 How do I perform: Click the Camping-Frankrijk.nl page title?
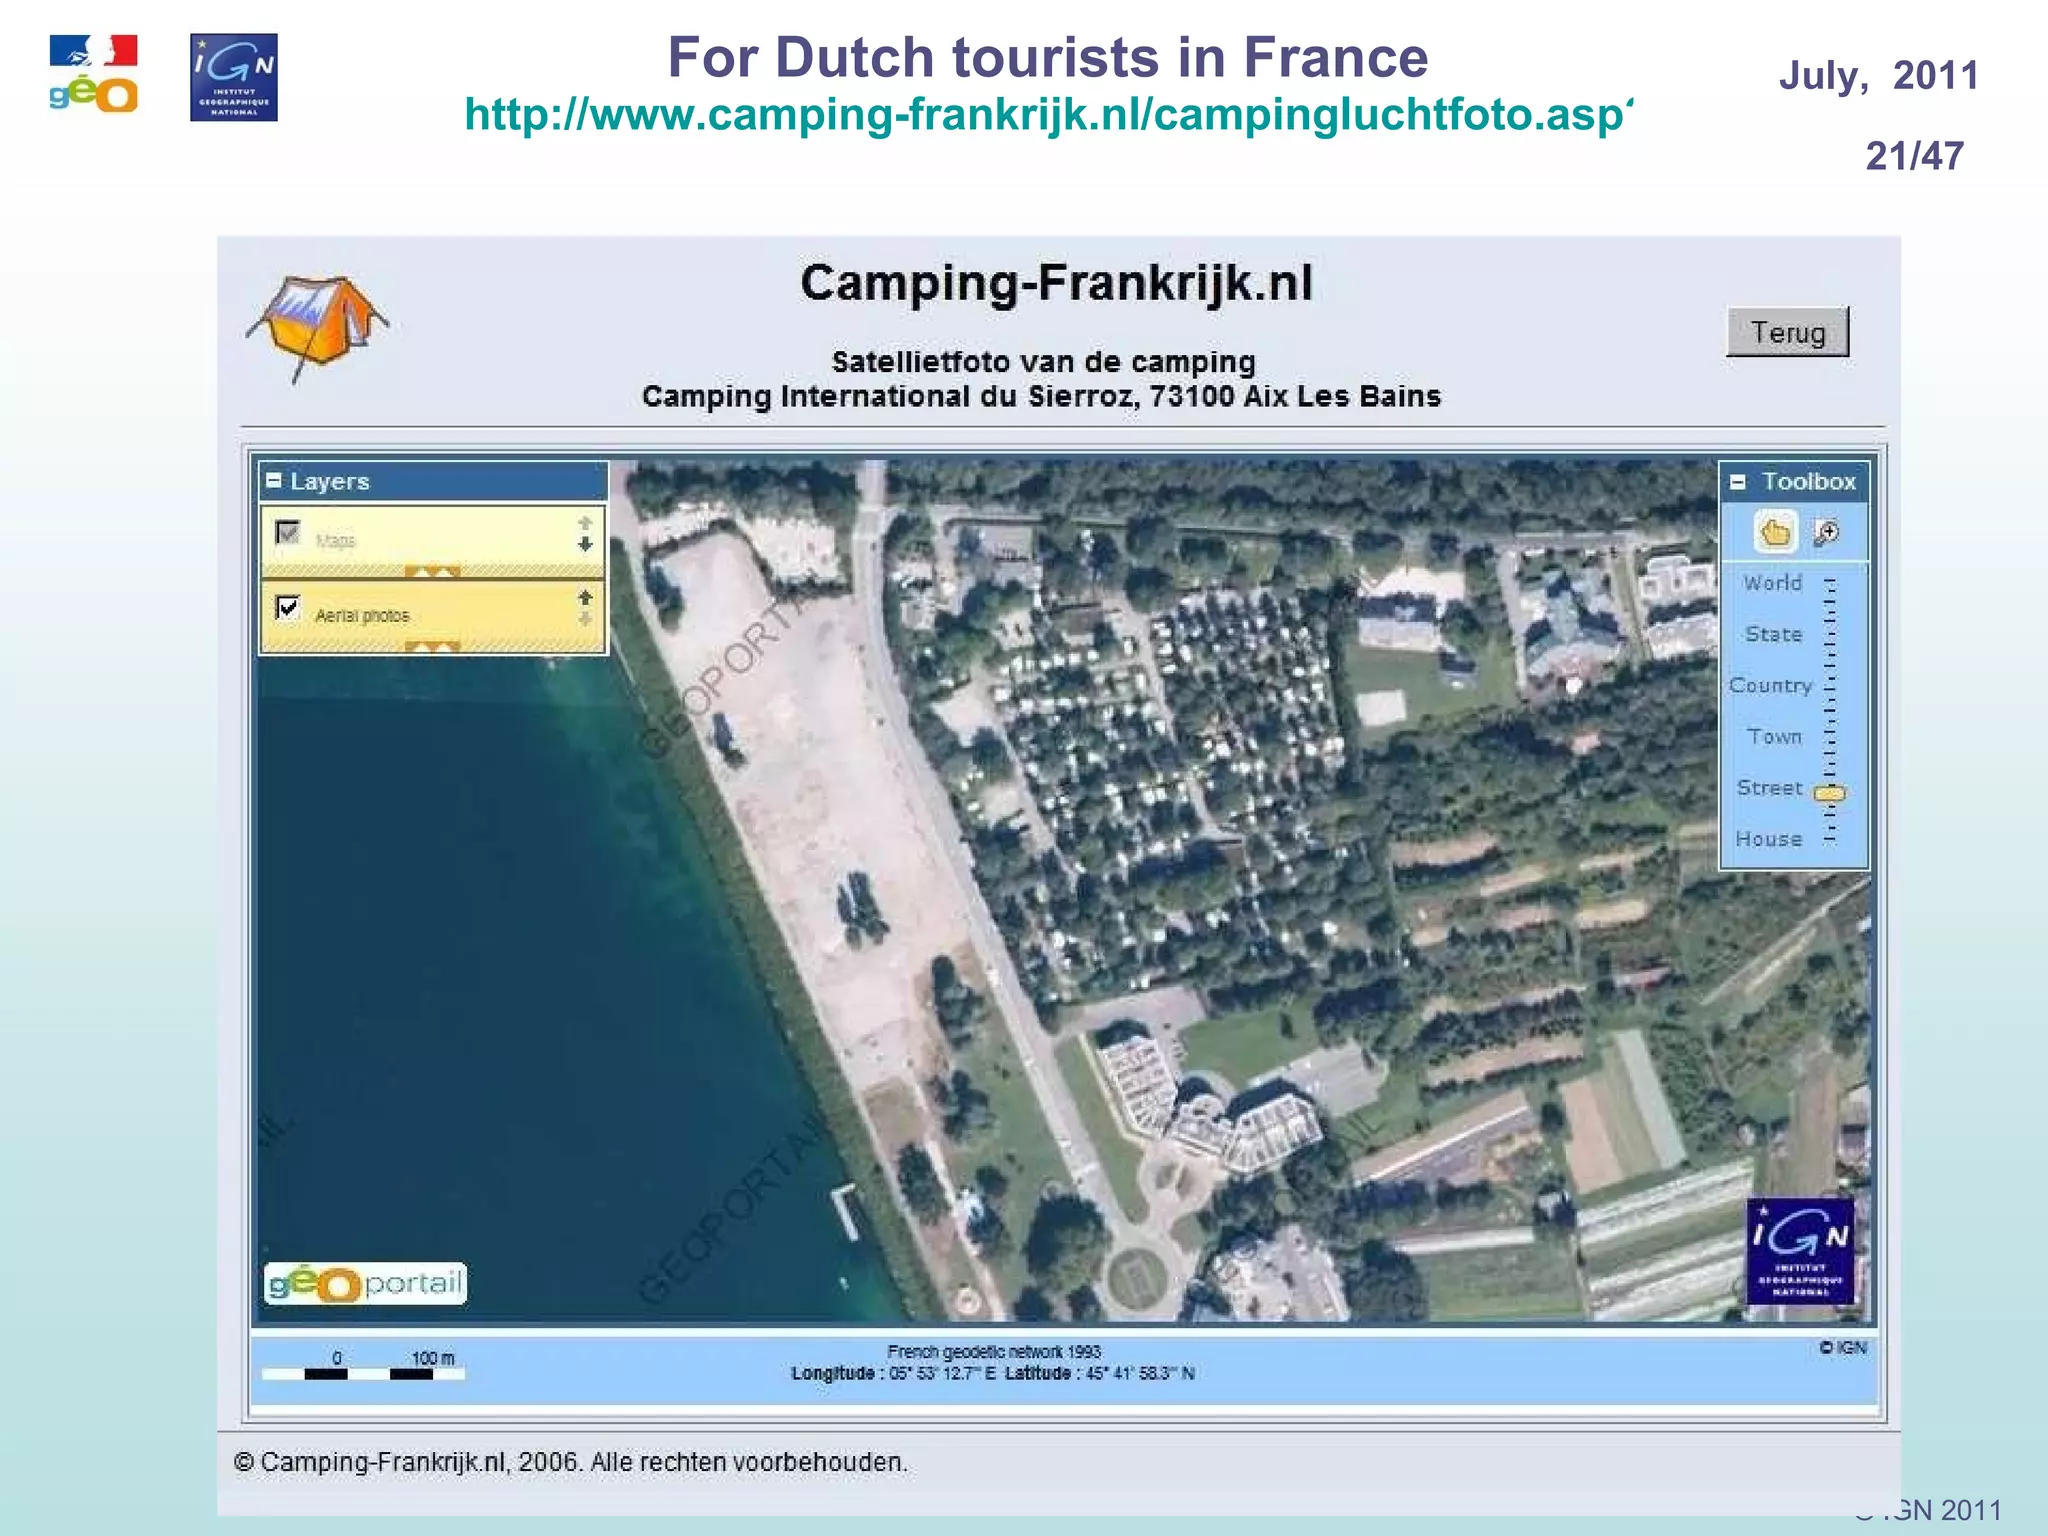1056,283
